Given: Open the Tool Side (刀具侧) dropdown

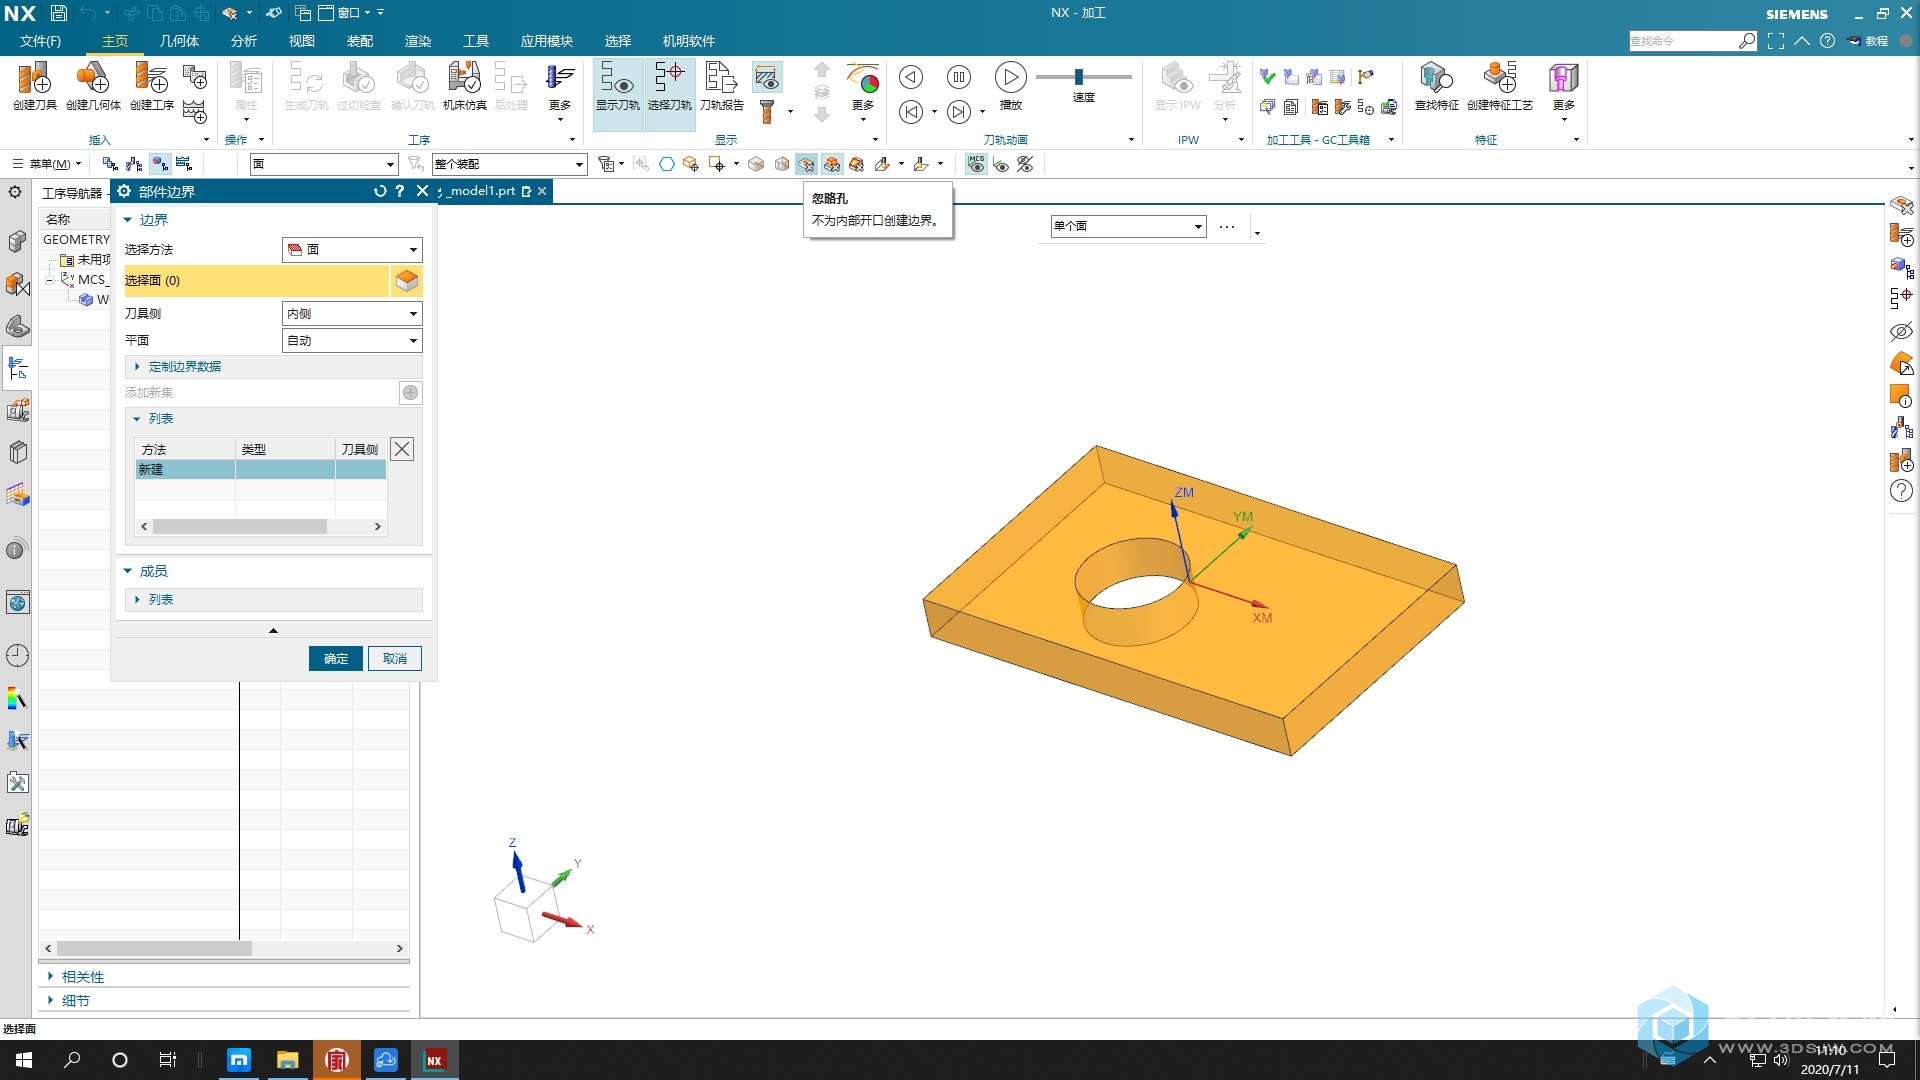Looking at the screenshot, I should coord(352,313).
